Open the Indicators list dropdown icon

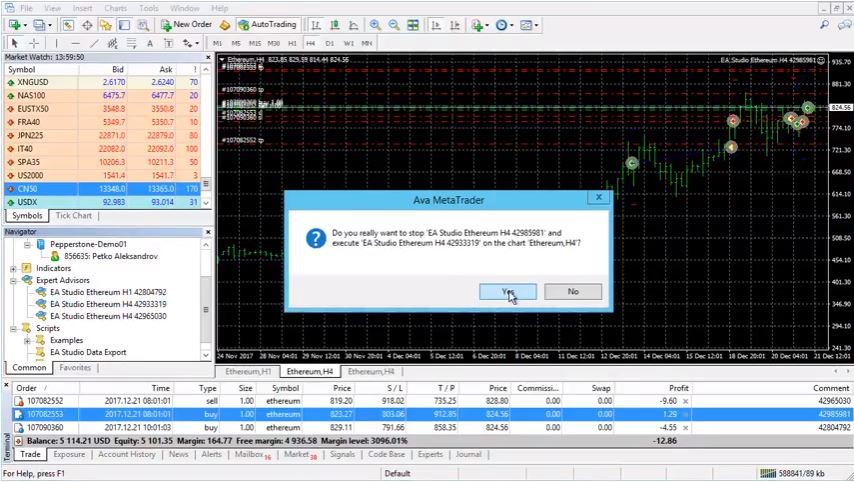(480, 25)
